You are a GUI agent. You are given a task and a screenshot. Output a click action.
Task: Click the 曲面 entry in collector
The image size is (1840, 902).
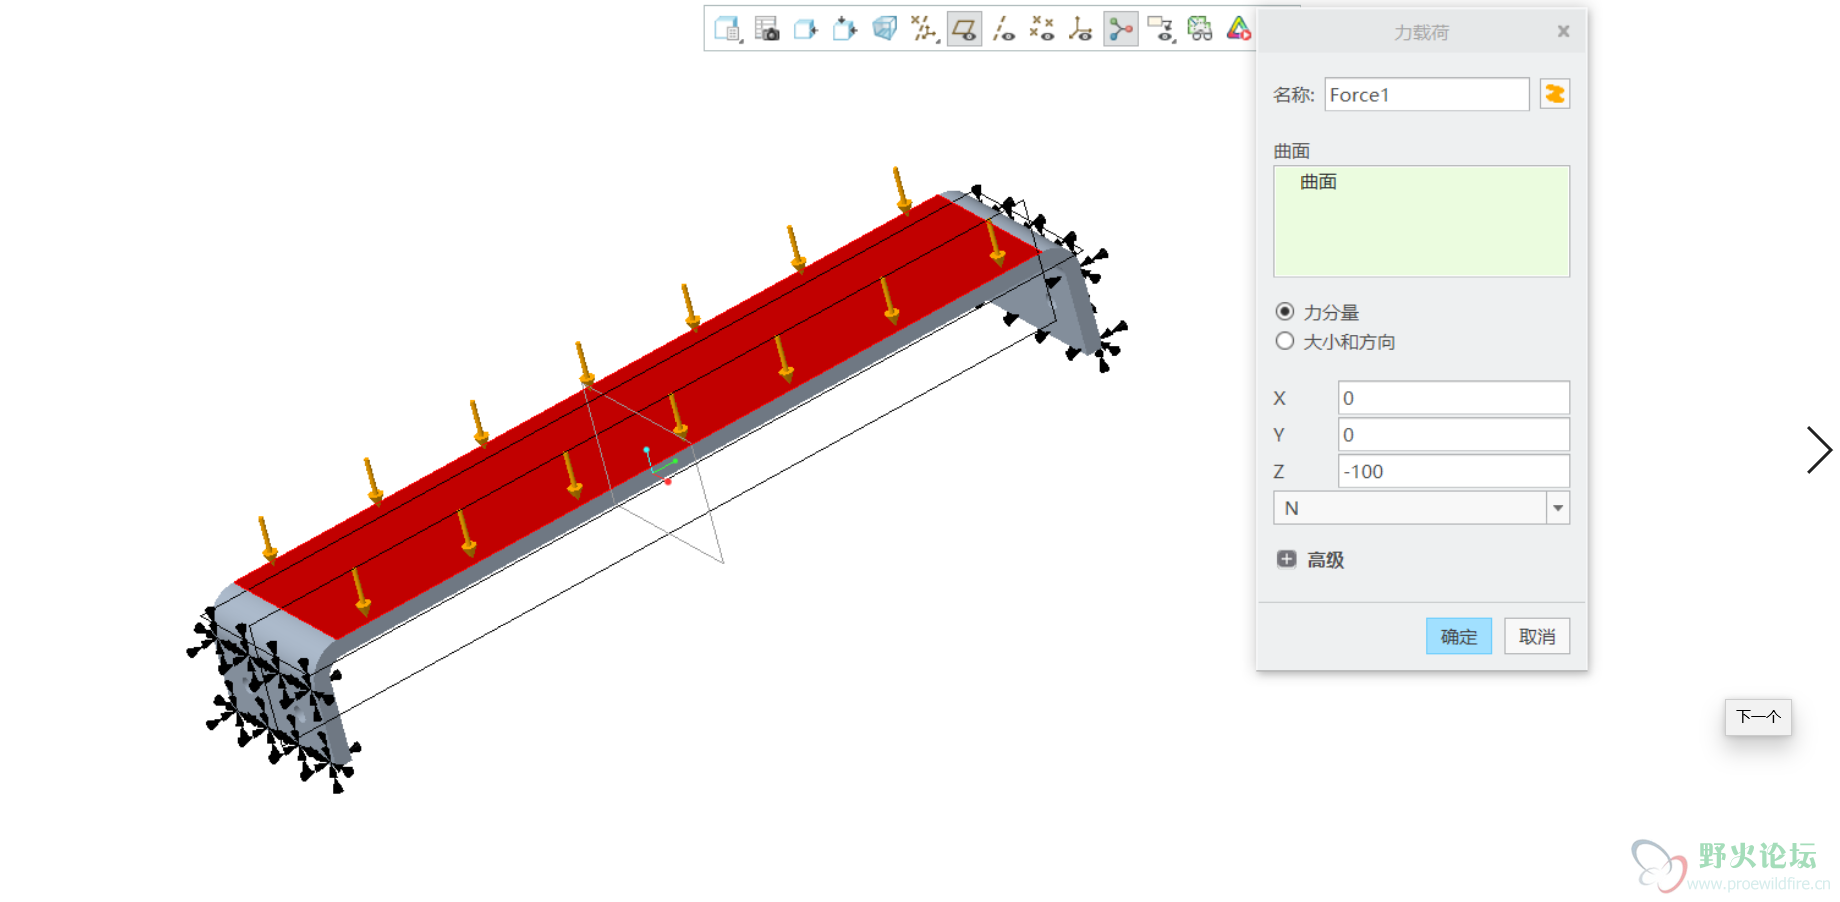pyautogui.click(x=1318, y=182)
